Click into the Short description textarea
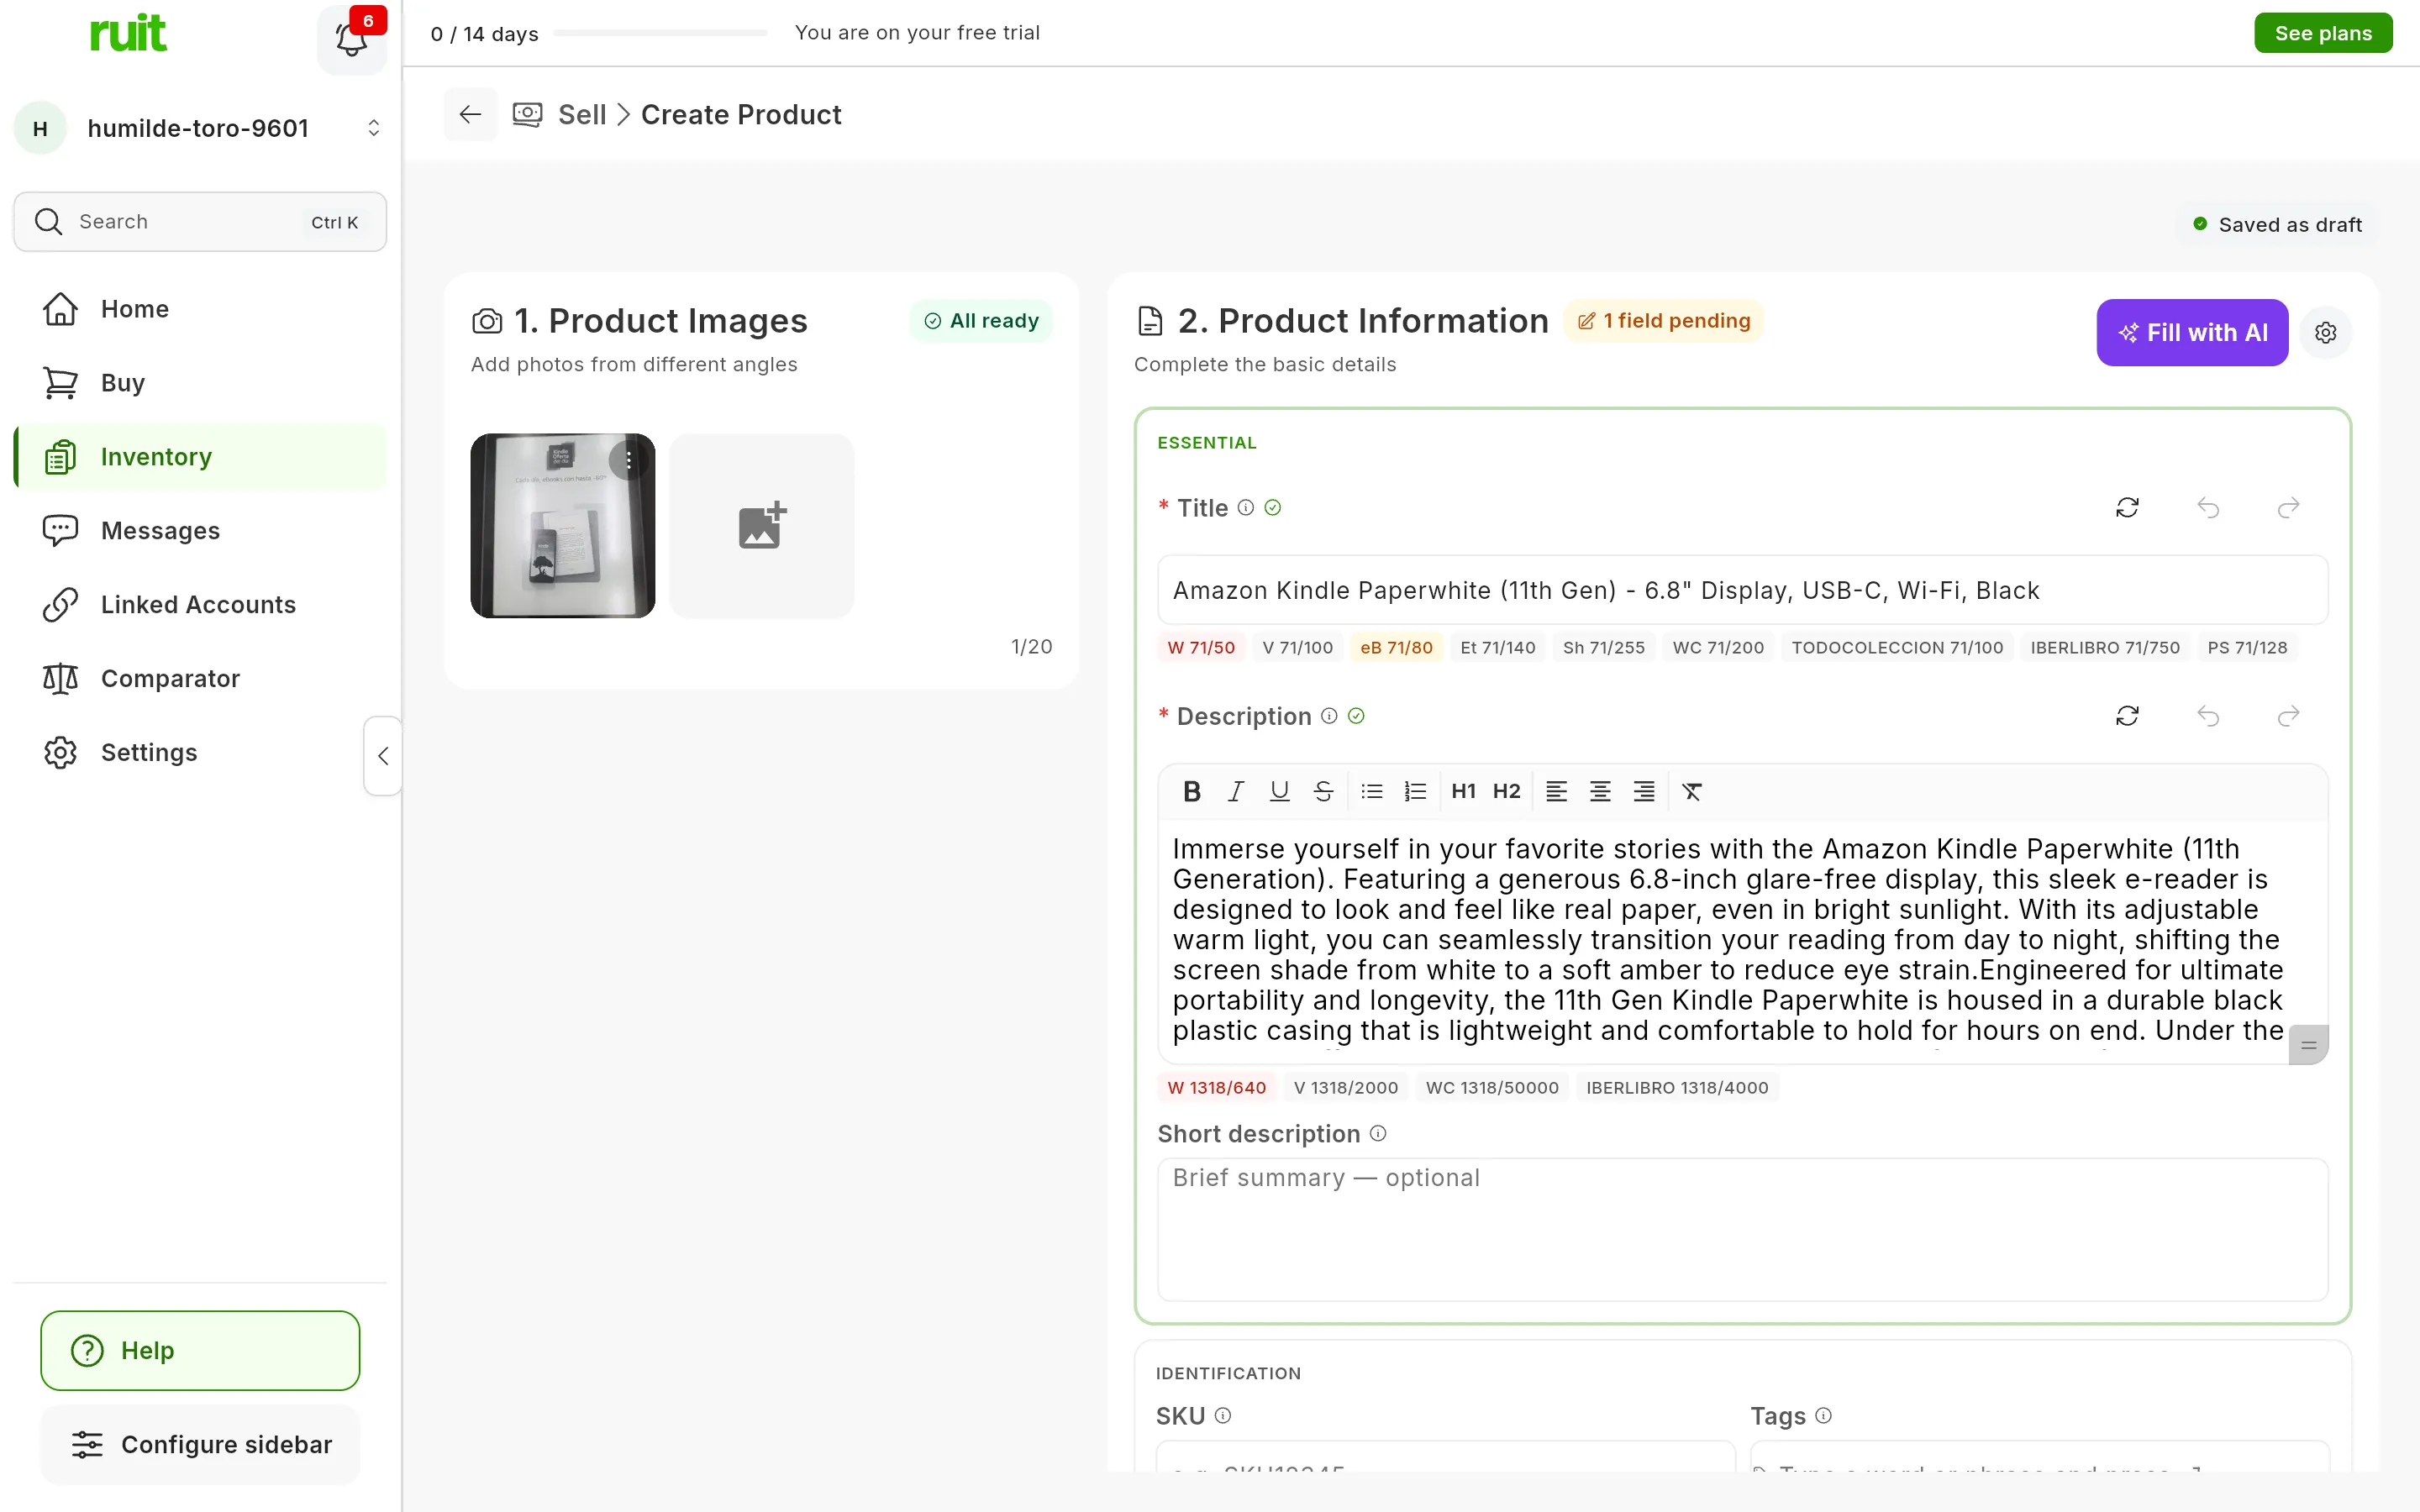Viewport: 2420px width, 1512px height. 1742,1230
